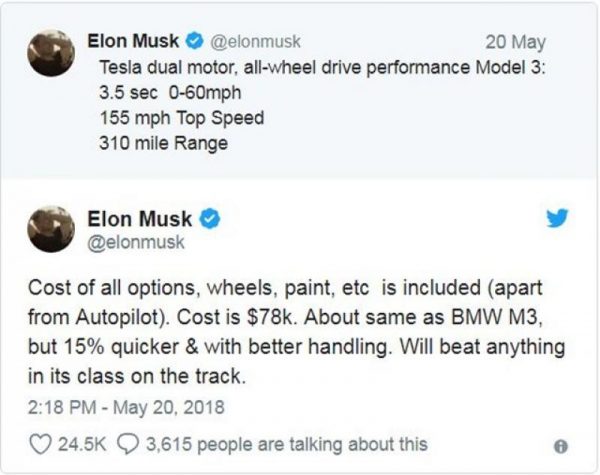
Task: Click the @elonmusk handle below main name
Action: 136,242
